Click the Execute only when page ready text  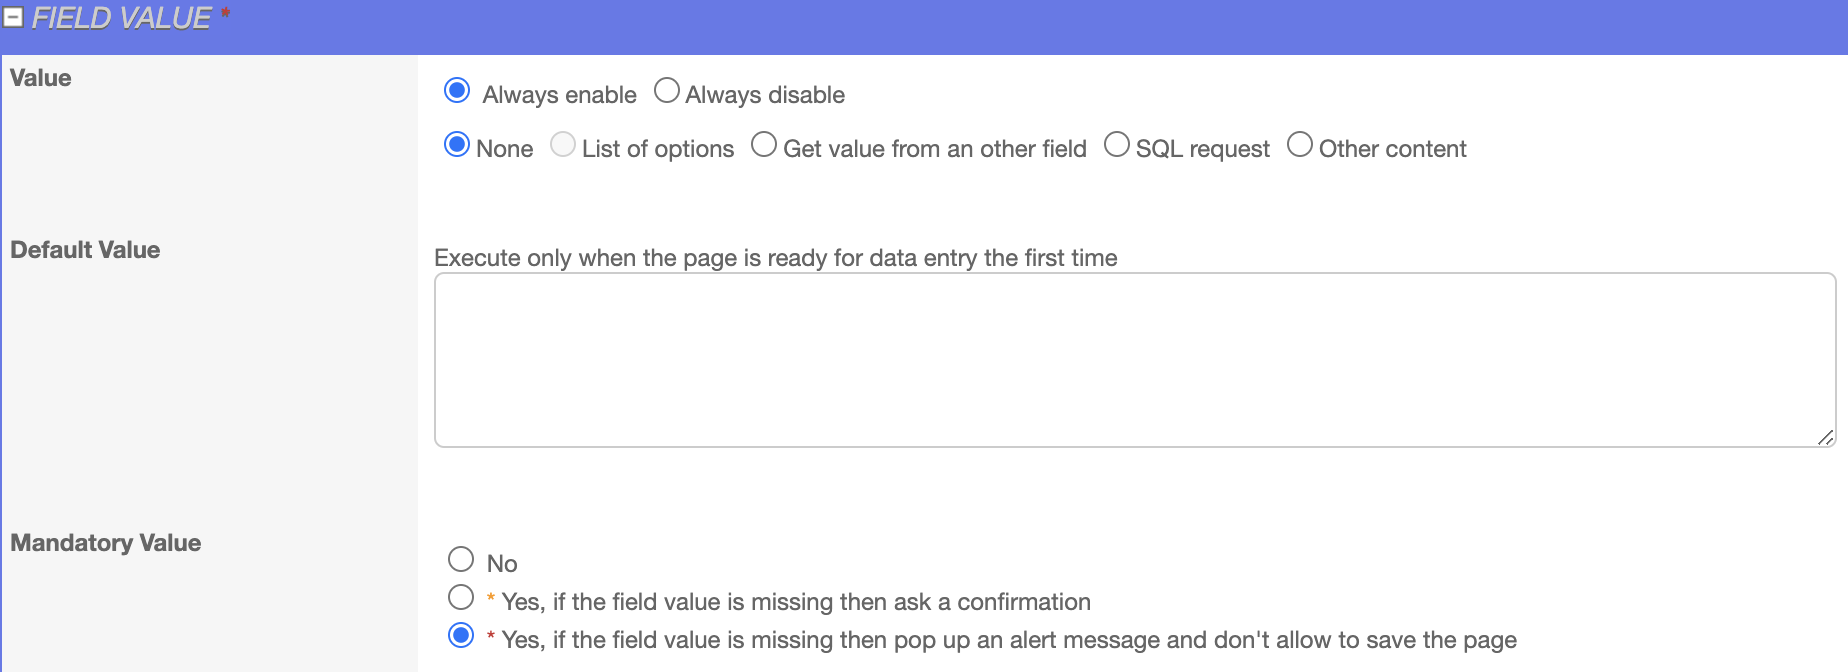point(775,258)
